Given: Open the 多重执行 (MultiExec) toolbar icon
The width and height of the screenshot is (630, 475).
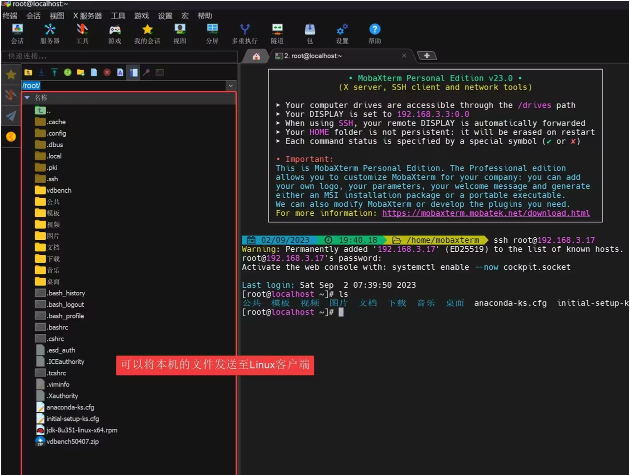Looking at the screenshot, I should point(245,33).
